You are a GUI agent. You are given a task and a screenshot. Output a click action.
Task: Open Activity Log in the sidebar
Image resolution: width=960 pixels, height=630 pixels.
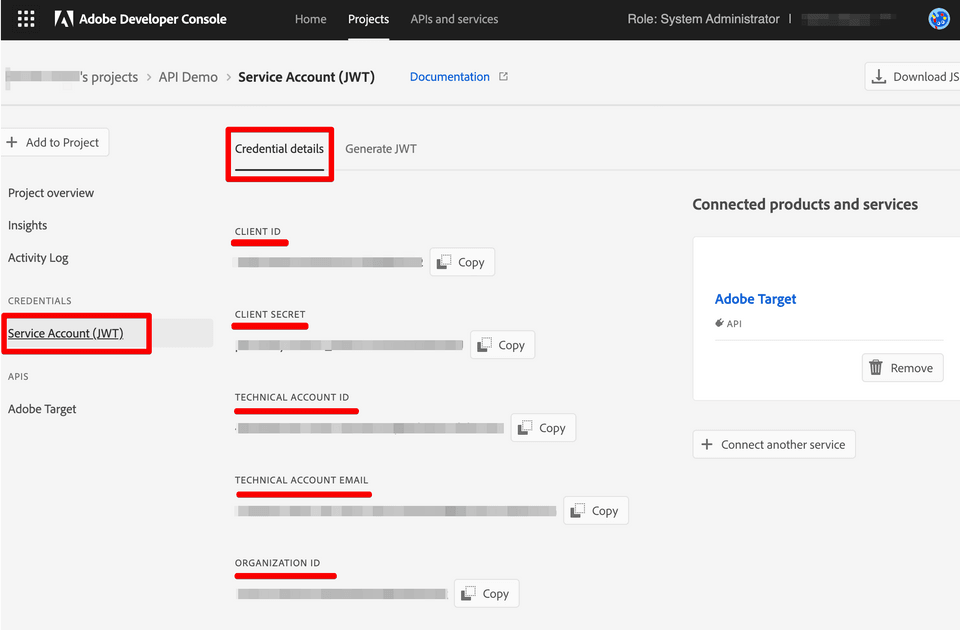click(x=38, y=258)
